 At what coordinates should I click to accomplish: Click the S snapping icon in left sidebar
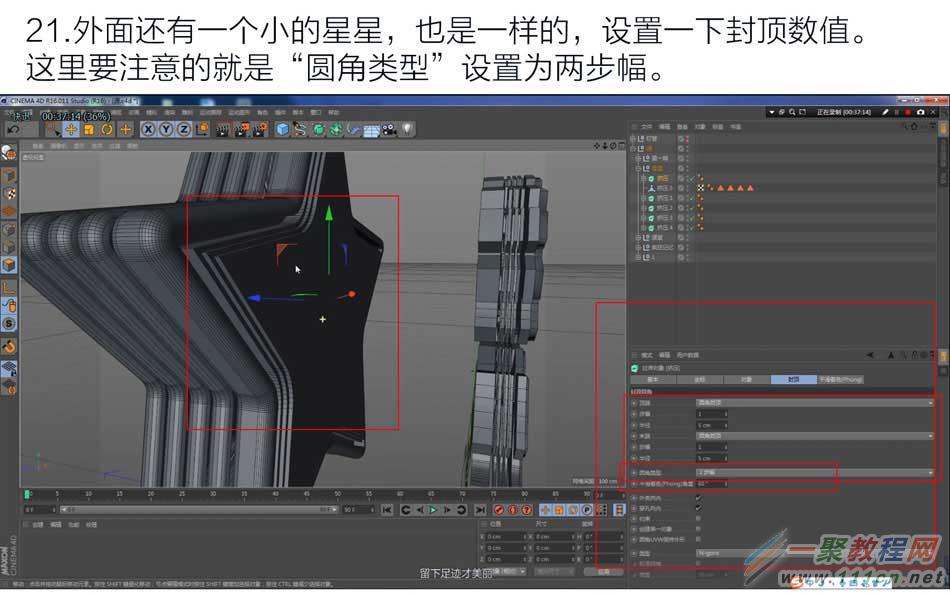8,324
